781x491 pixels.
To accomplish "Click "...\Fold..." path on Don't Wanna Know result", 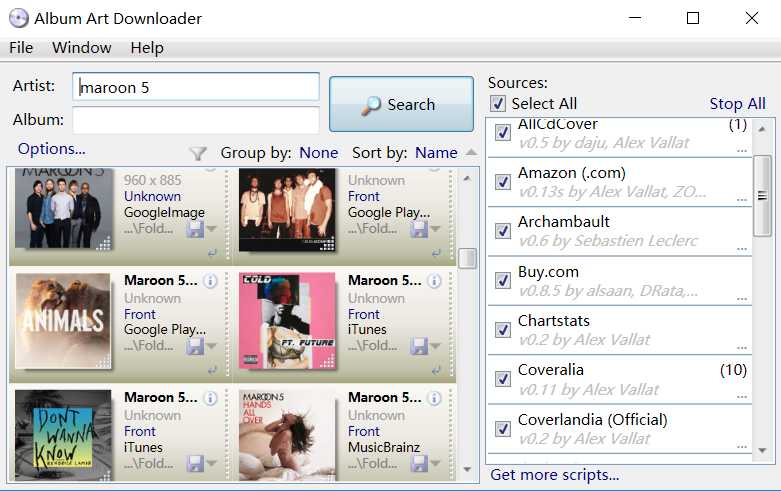I will pos(148,463).
